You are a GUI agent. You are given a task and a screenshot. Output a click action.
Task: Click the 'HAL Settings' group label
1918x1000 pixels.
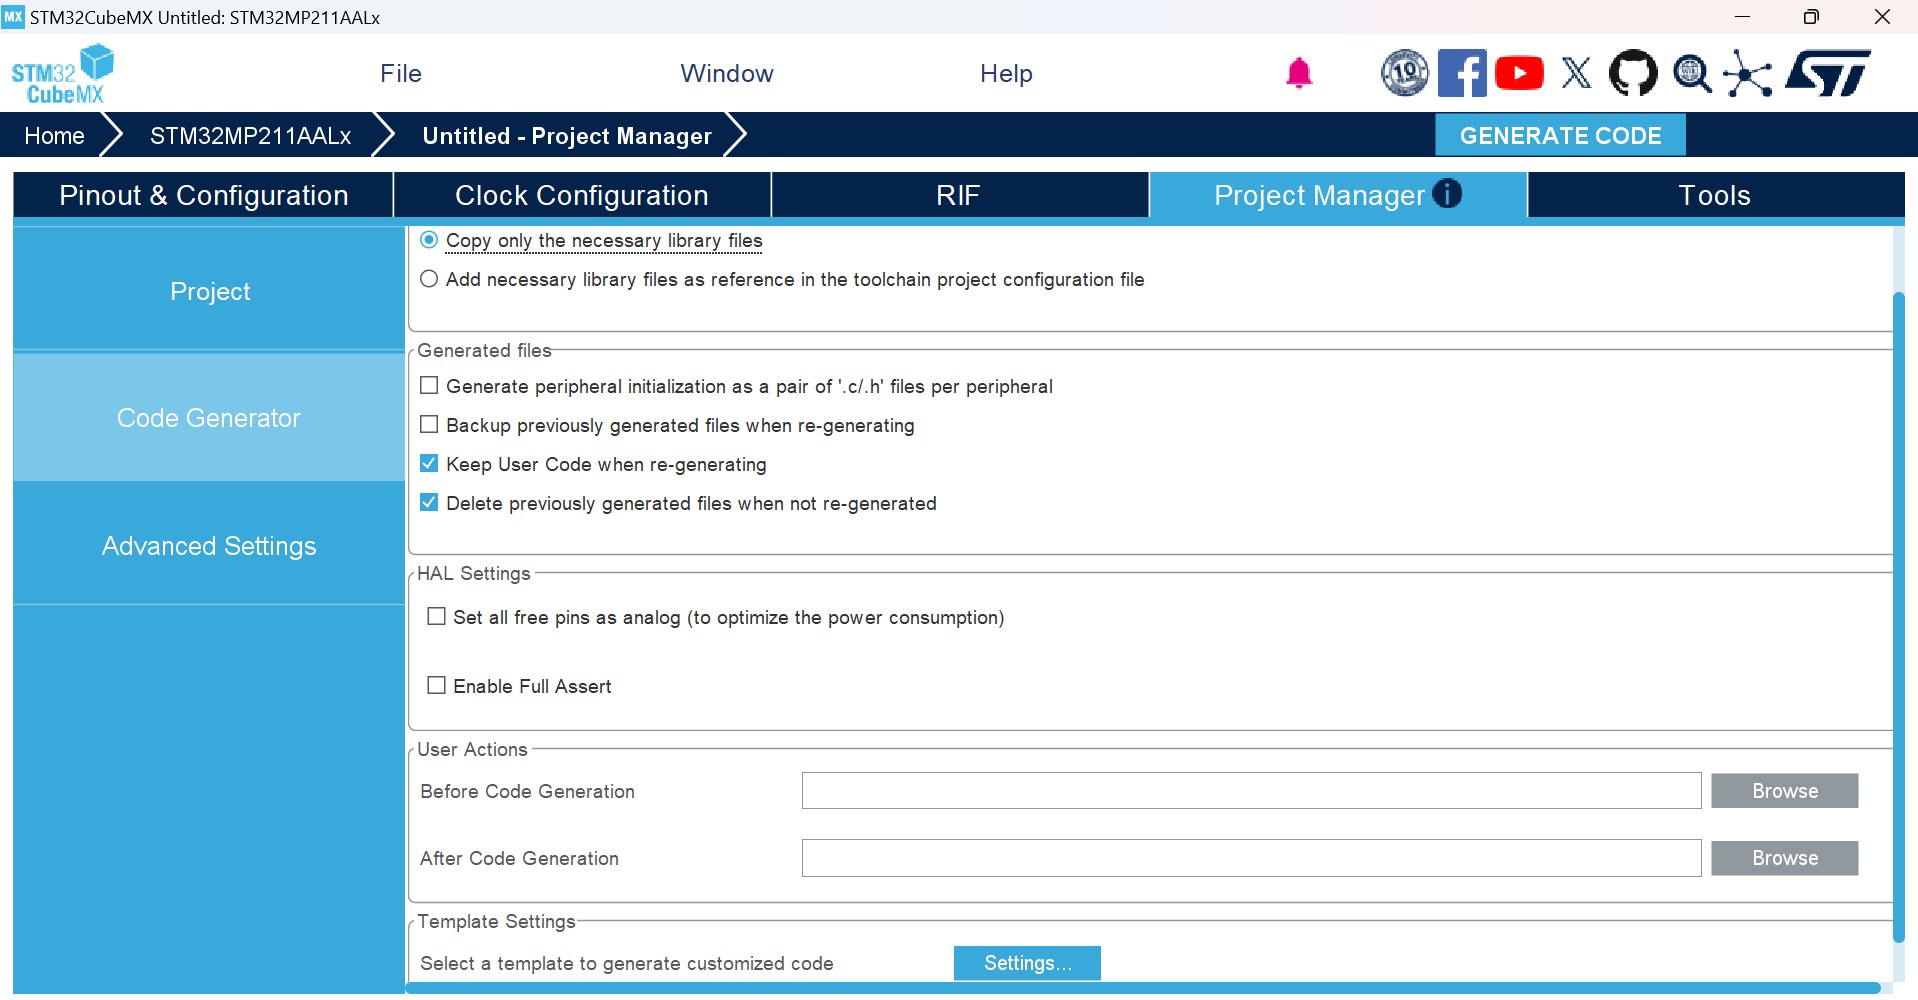point(474,574)
